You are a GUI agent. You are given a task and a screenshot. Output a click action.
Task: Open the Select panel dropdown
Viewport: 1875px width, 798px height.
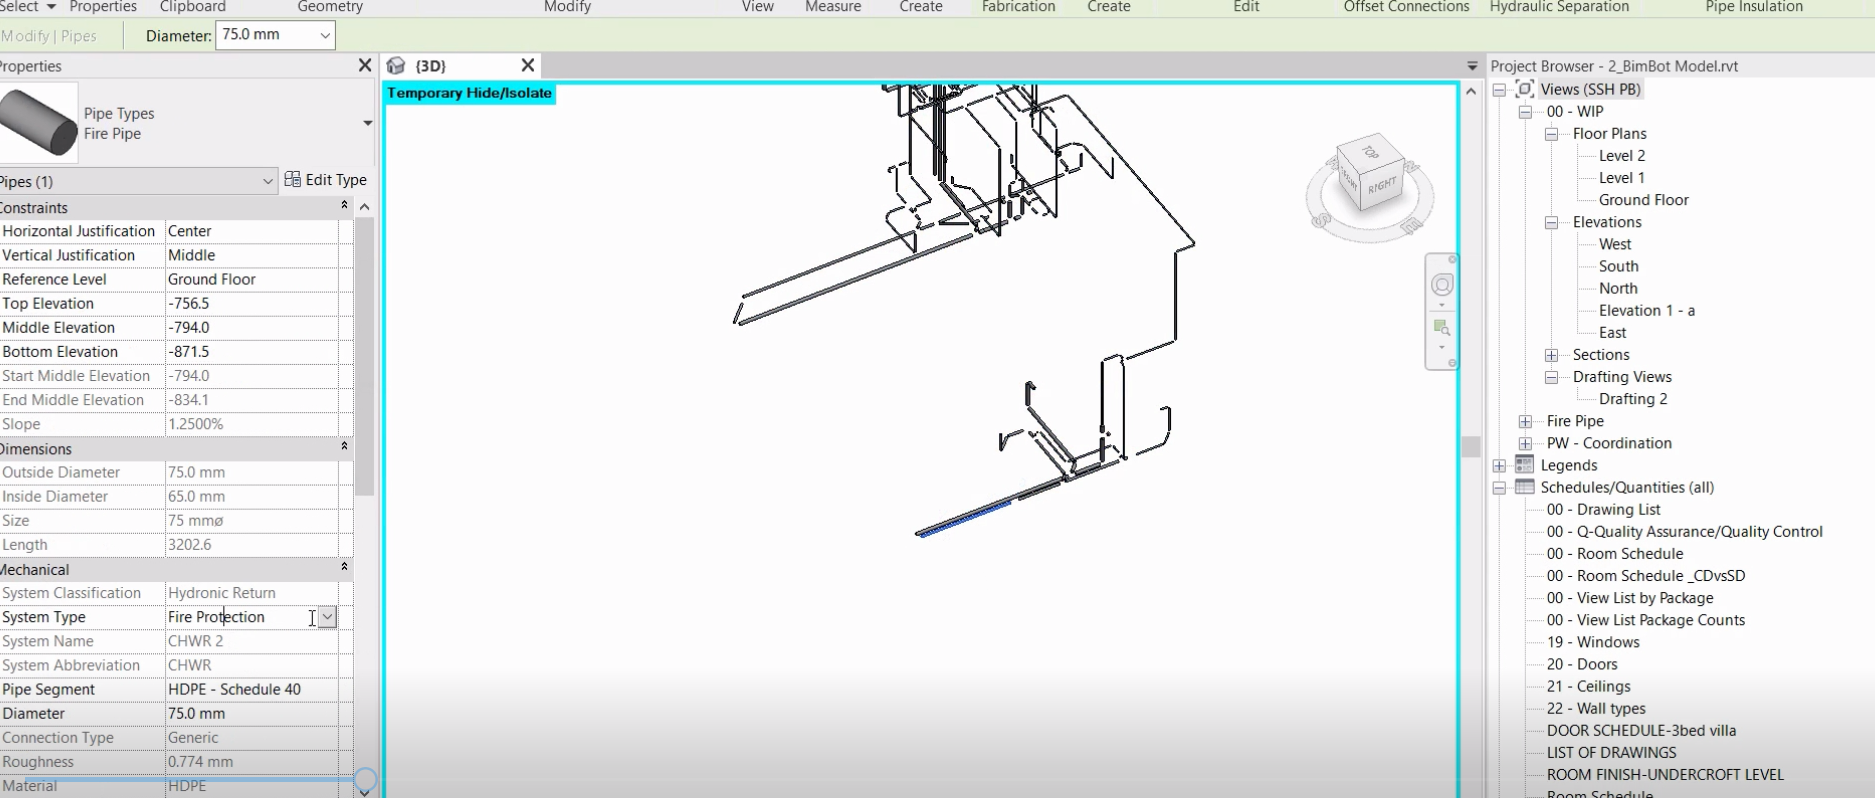tap(51, 7)
